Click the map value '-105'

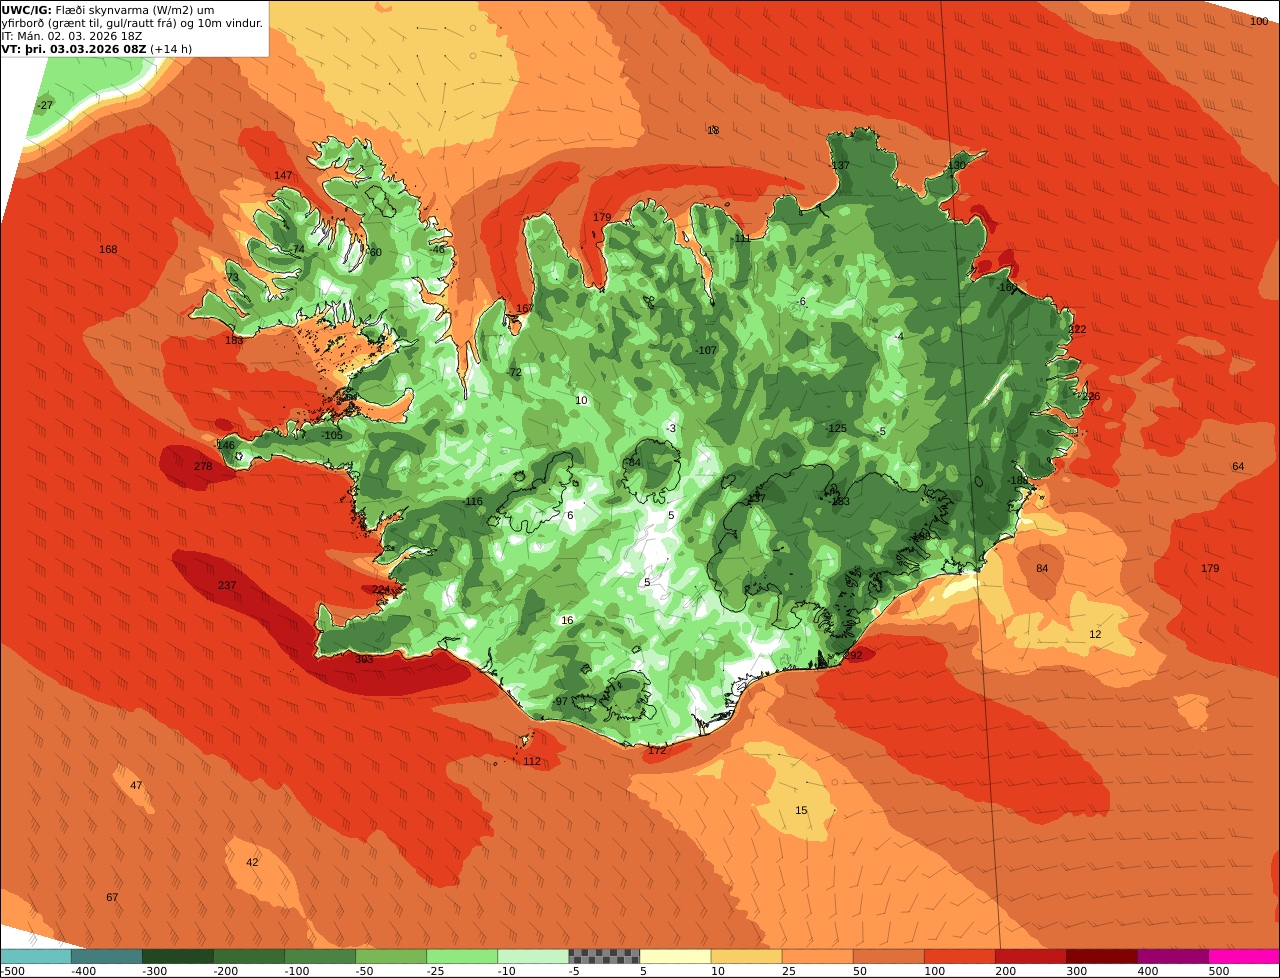(x=332, y=435)
